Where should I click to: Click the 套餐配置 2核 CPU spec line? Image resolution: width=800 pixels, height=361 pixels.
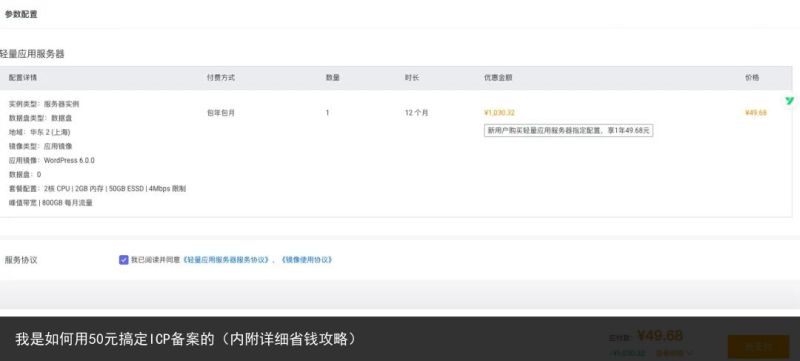pyautogui.click(x=97, y=189)
